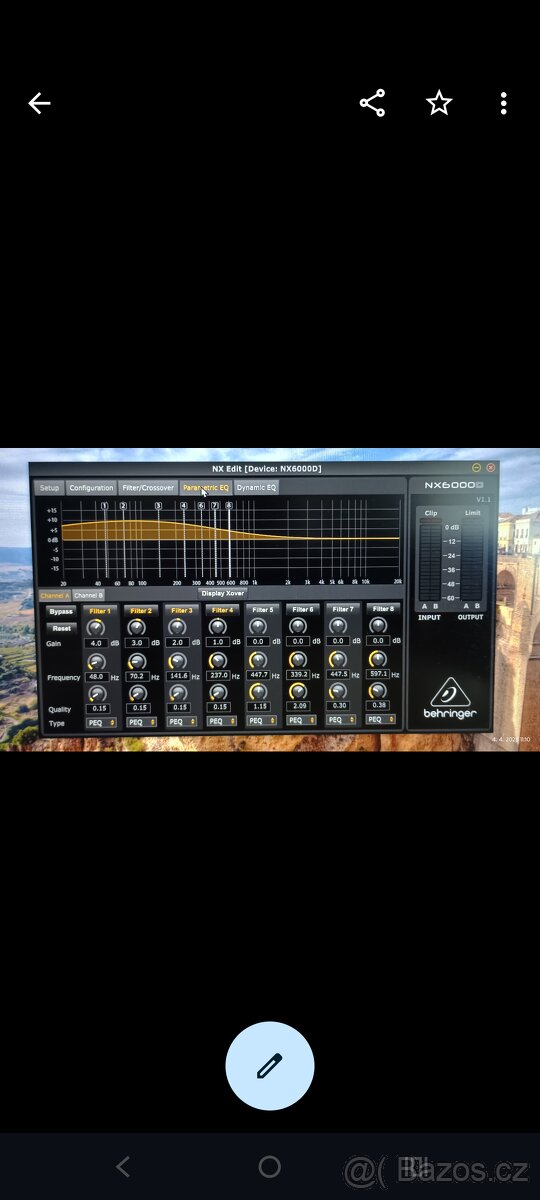The width and height of the screenshot is (540, 1200).
Task: Enable the Filter 6 button
Action: [x=302, y=610]
